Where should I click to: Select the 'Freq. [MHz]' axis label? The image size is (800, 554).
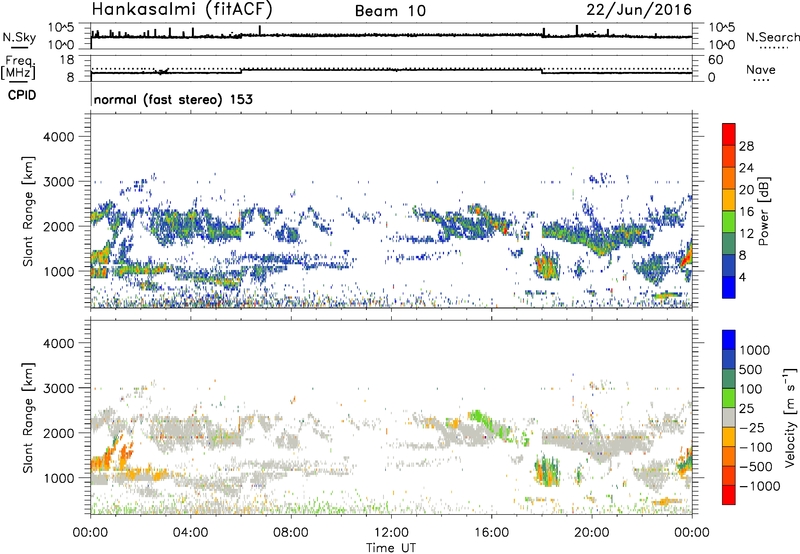[x=19, y=68]
